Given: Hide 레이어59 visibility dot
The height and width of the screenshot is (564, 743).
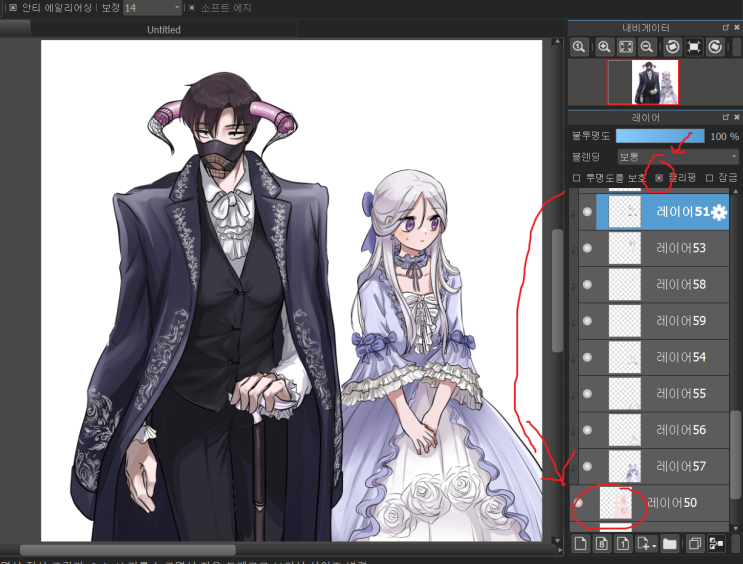Looking at the screenshot, I should tap(587, 321).
